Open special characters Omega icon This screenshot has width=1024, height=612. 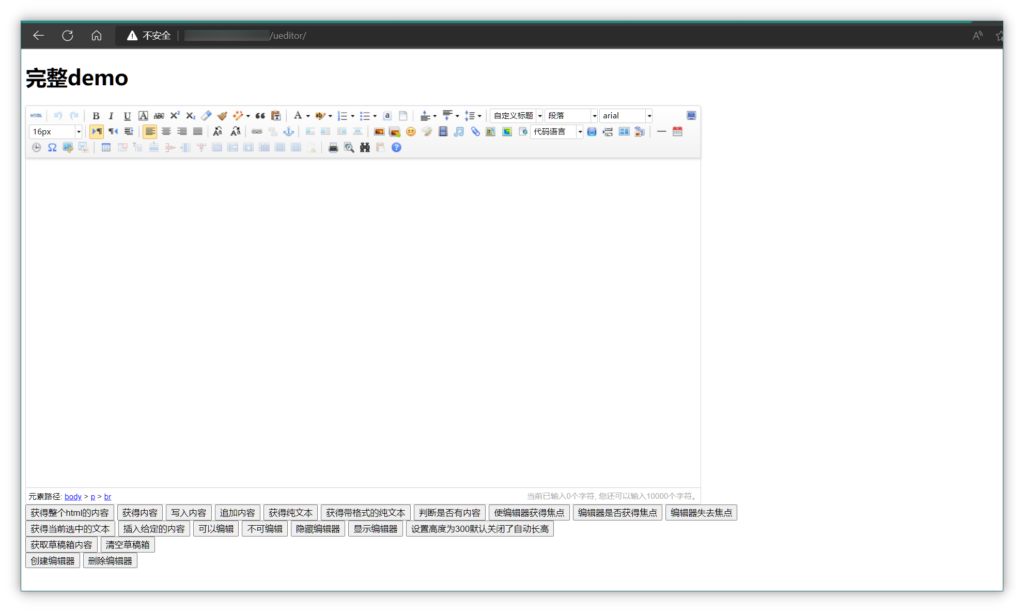click(52, 148)
